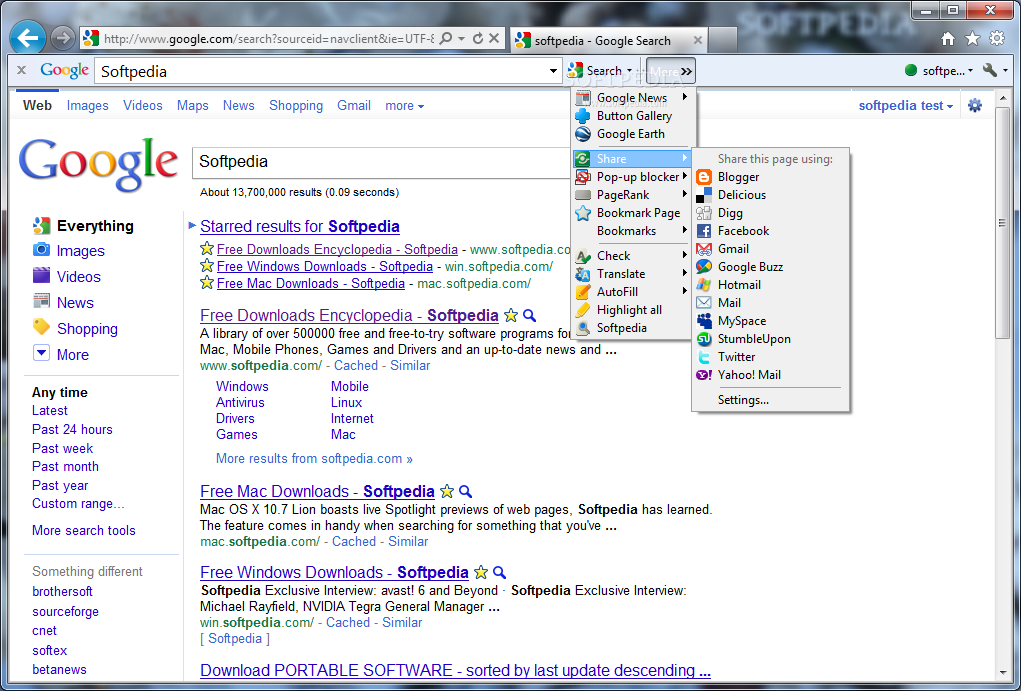This screenshot has width=1021, height=691.
Task: Click the Digg share icon
Action: point(704,213)
